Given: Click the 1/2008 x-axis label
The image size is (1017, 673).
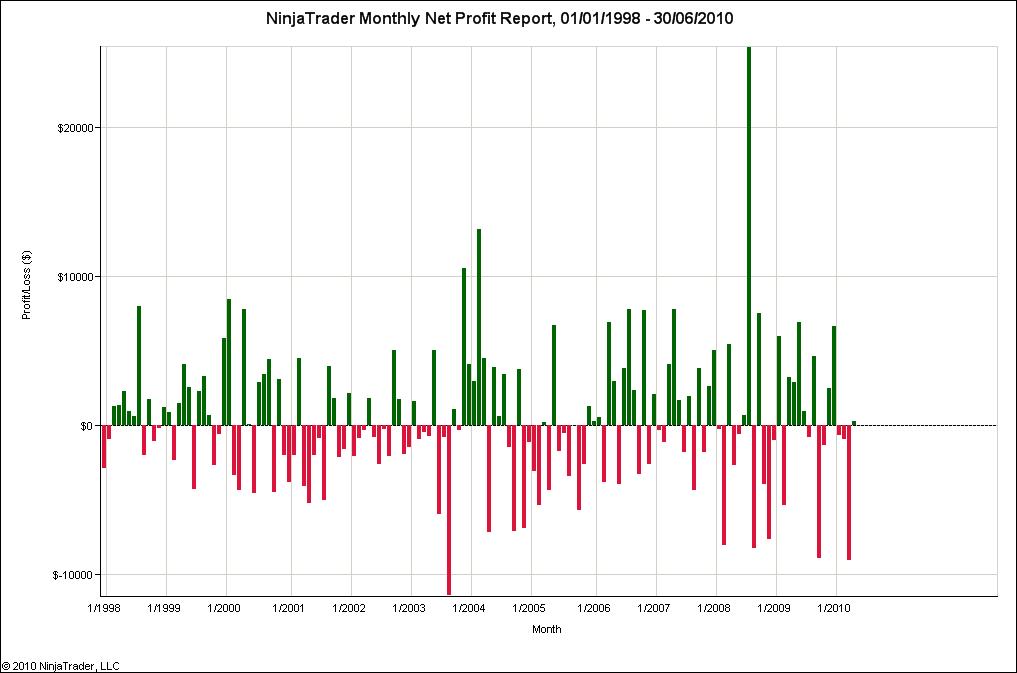Looking at the screenshot, I should [713, 608].
